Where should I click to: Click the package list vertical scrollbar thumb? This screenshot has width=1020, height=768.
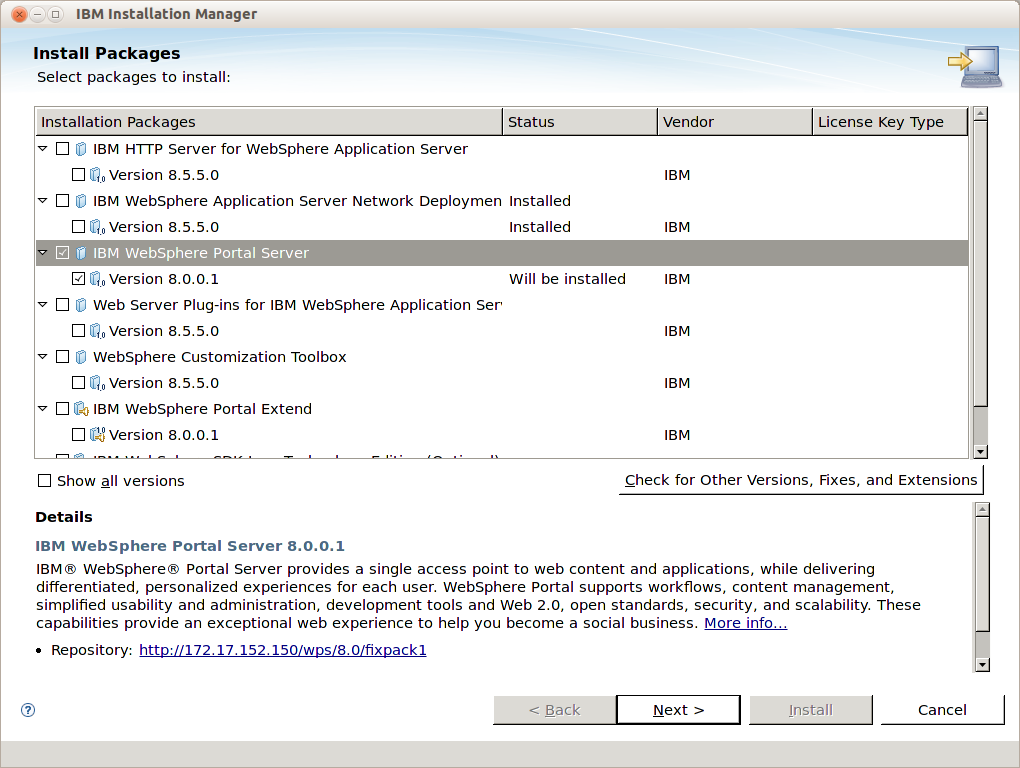tap(980, 263)
